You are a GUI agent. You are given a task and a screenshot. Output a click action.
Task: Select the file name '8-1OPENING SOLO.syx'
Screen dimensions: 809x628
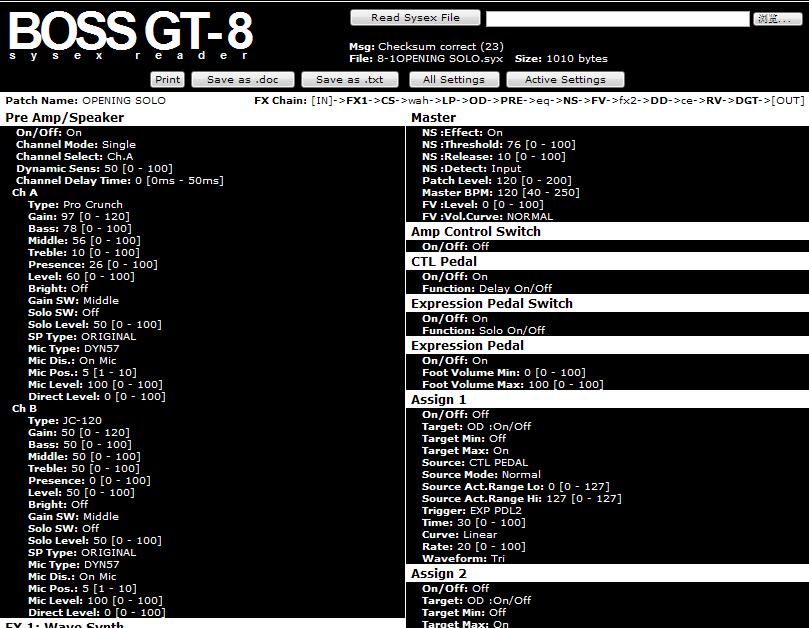point(440,58)
